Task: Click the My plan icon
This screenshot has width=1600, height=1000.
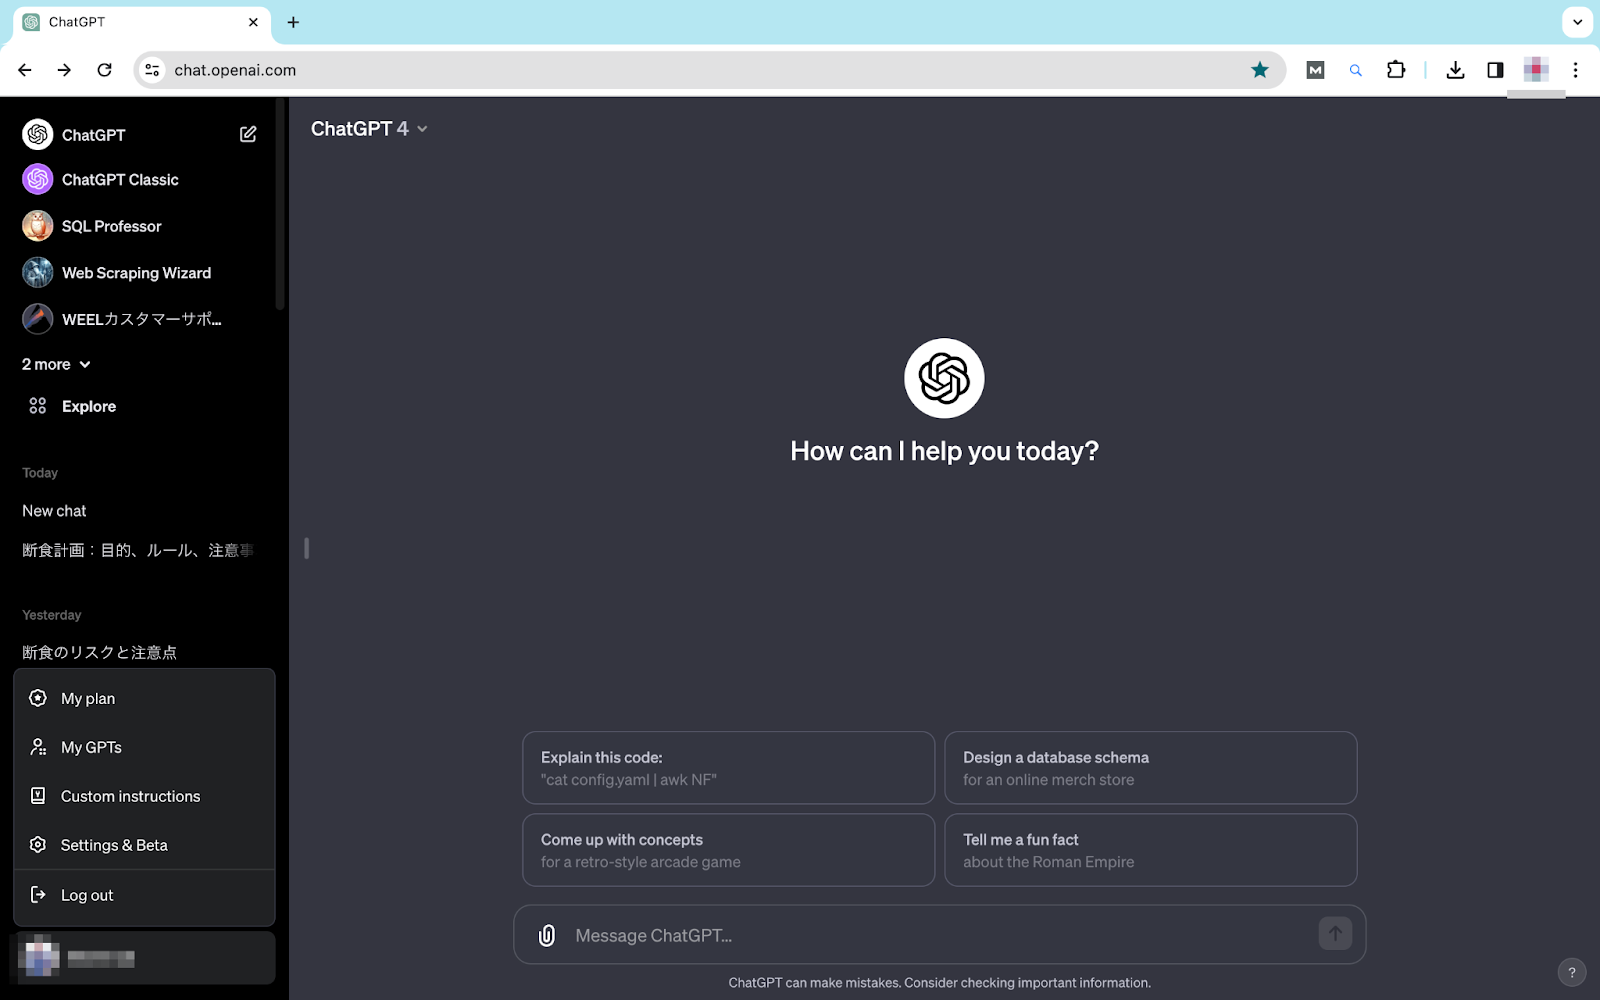Action: pos(38,698)
